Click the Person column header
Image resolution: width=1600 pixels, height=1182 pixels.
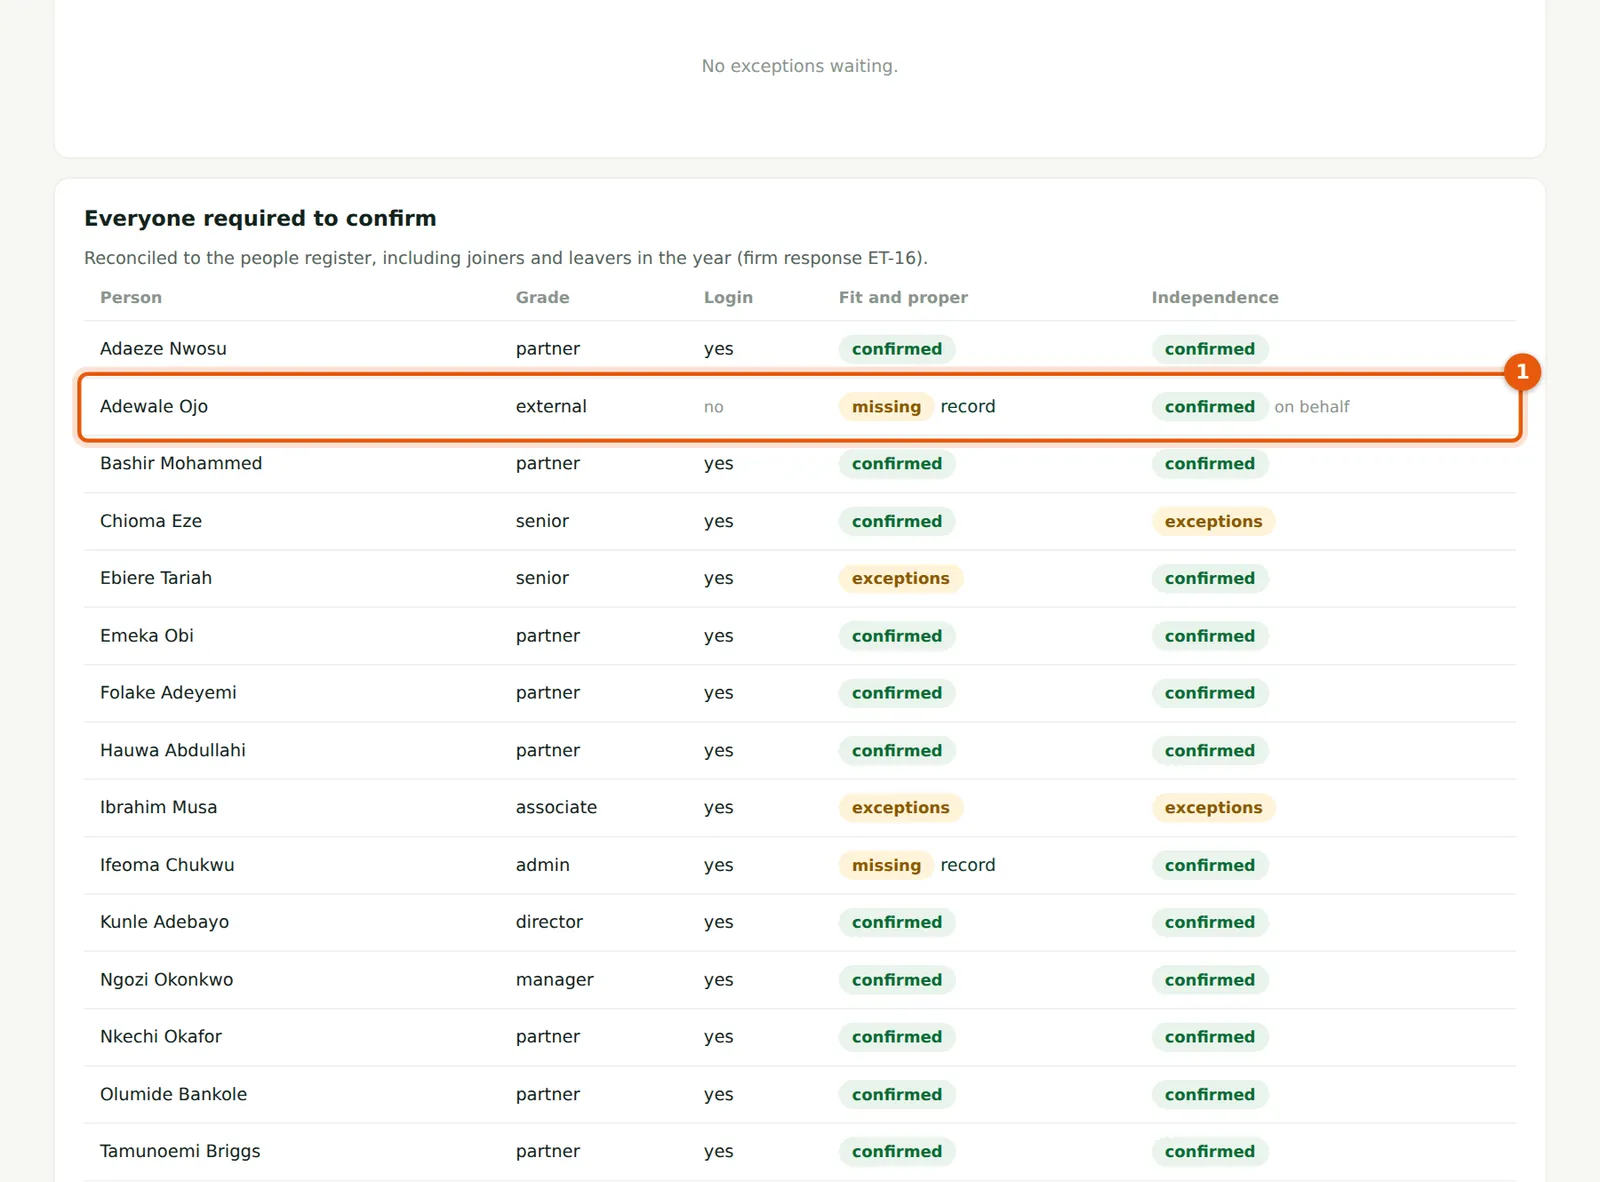click(x=131, y=297)
